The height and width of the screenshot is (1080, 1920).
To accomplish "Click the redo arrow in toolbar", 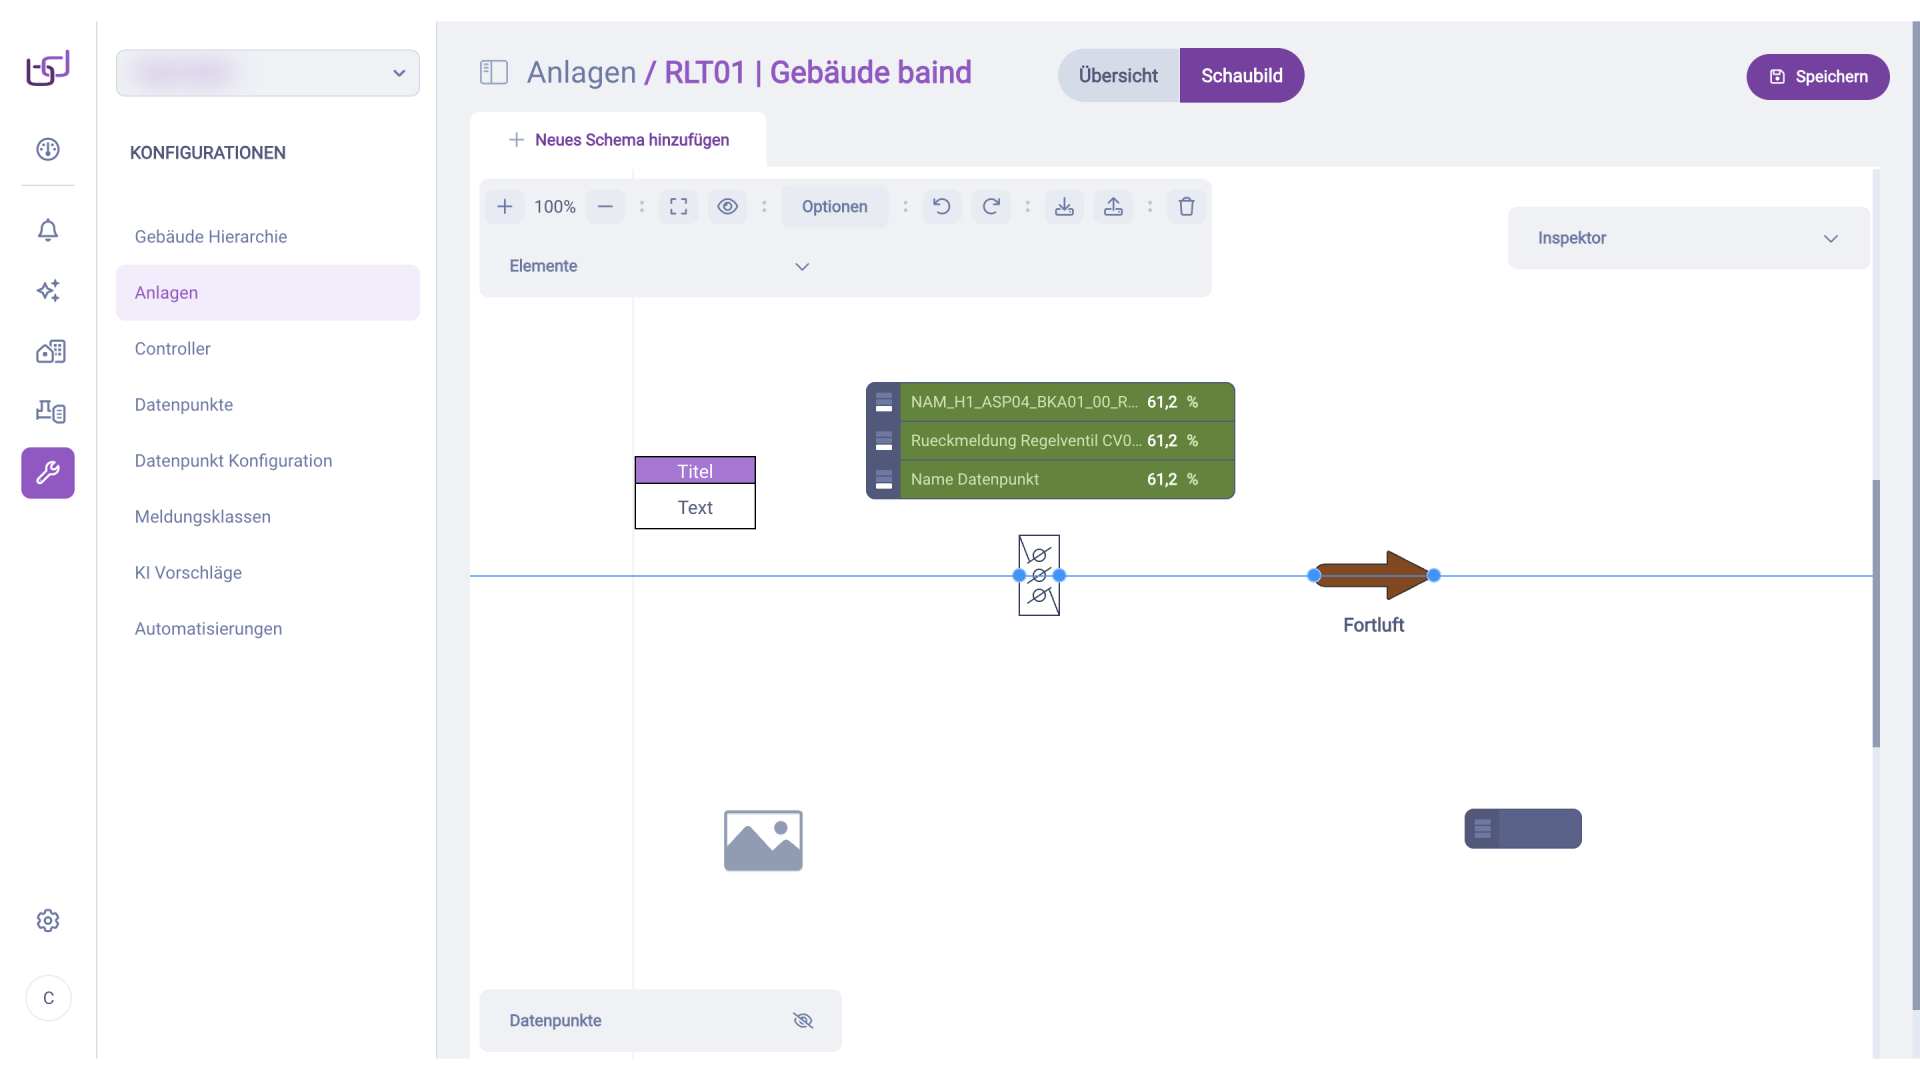I will (x=991, y=206).
